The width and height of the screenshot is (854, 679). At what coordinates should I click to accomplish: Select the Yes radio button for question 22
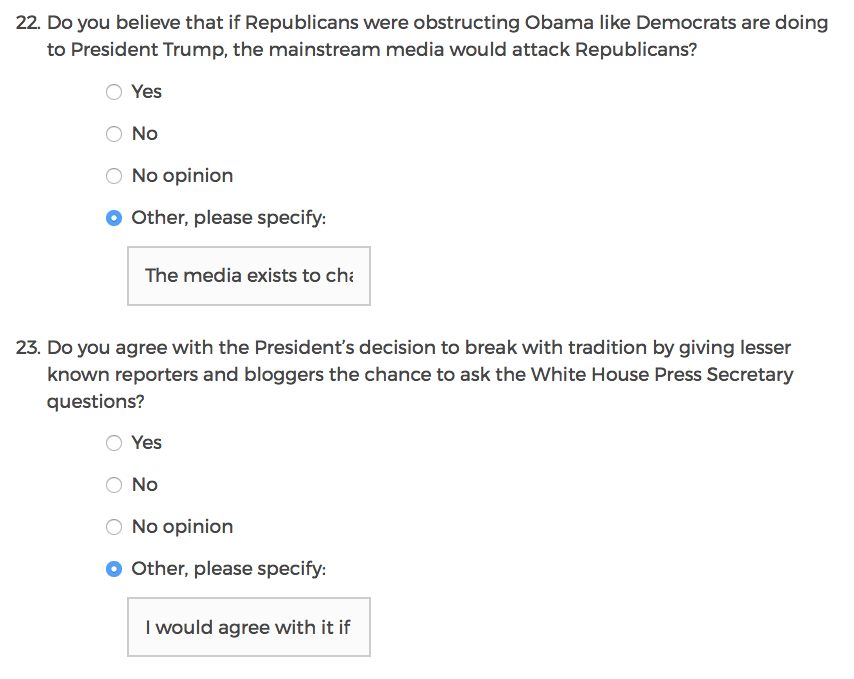[x=114, y=92]
